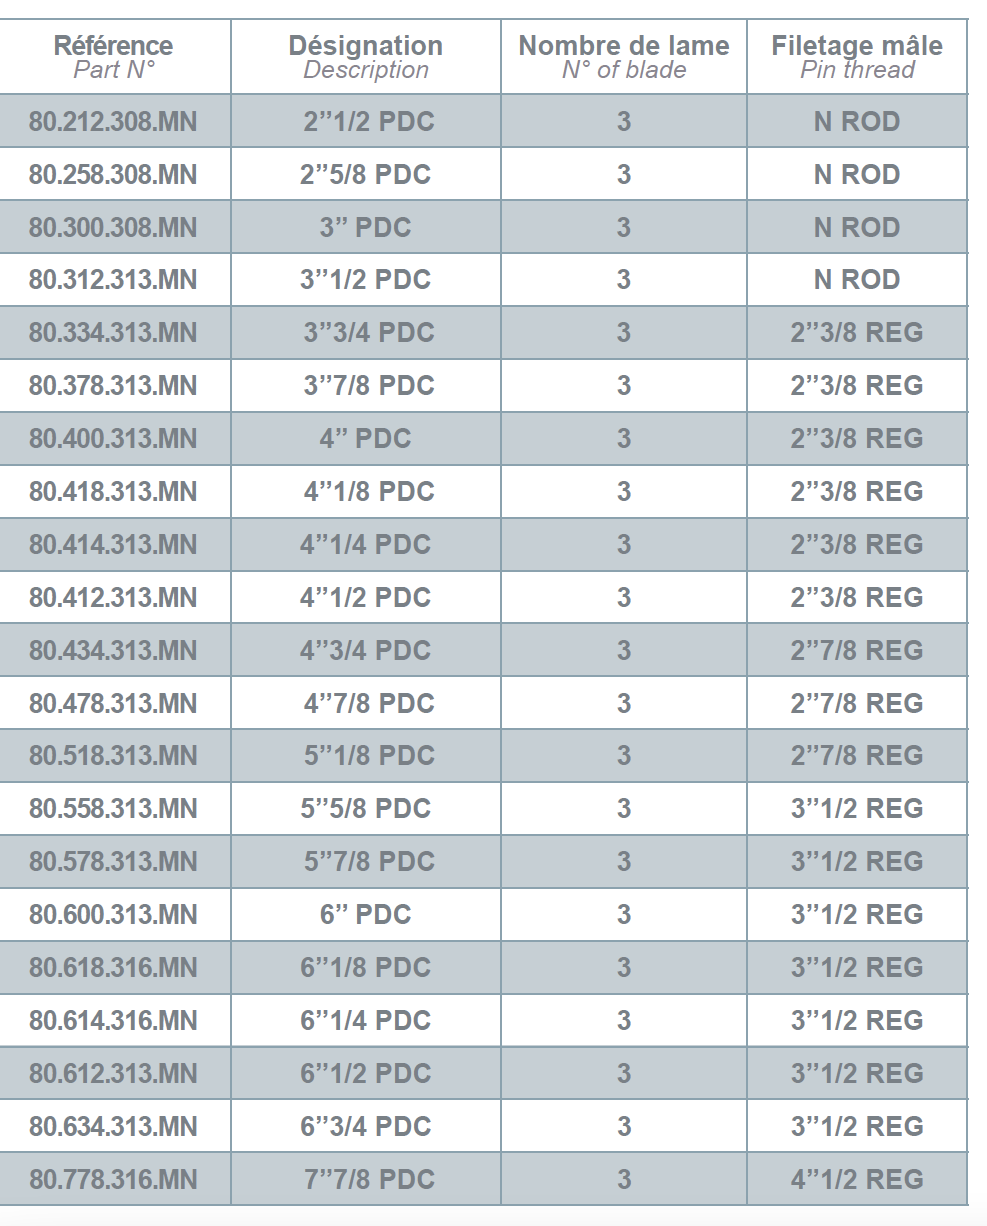Screen dimensions: 987x1226
Task: Select the 6"1/2 PDC designation cell
Action: (x=366, y=1074)
